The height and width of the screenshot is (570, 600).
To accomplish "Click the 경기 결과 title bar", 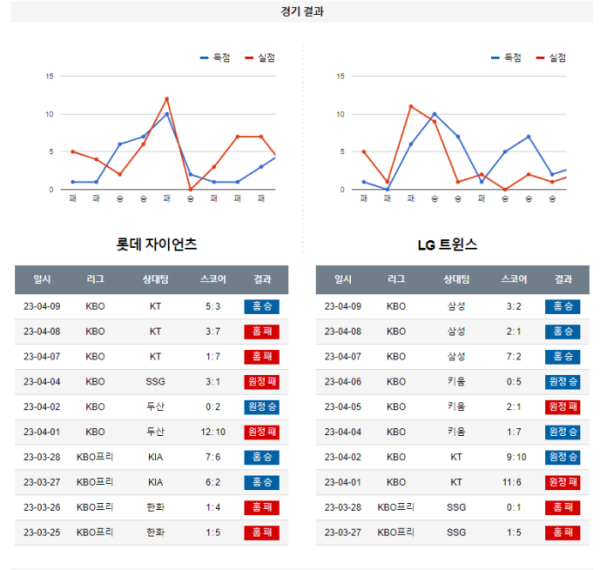I will (x=302, y=11).
